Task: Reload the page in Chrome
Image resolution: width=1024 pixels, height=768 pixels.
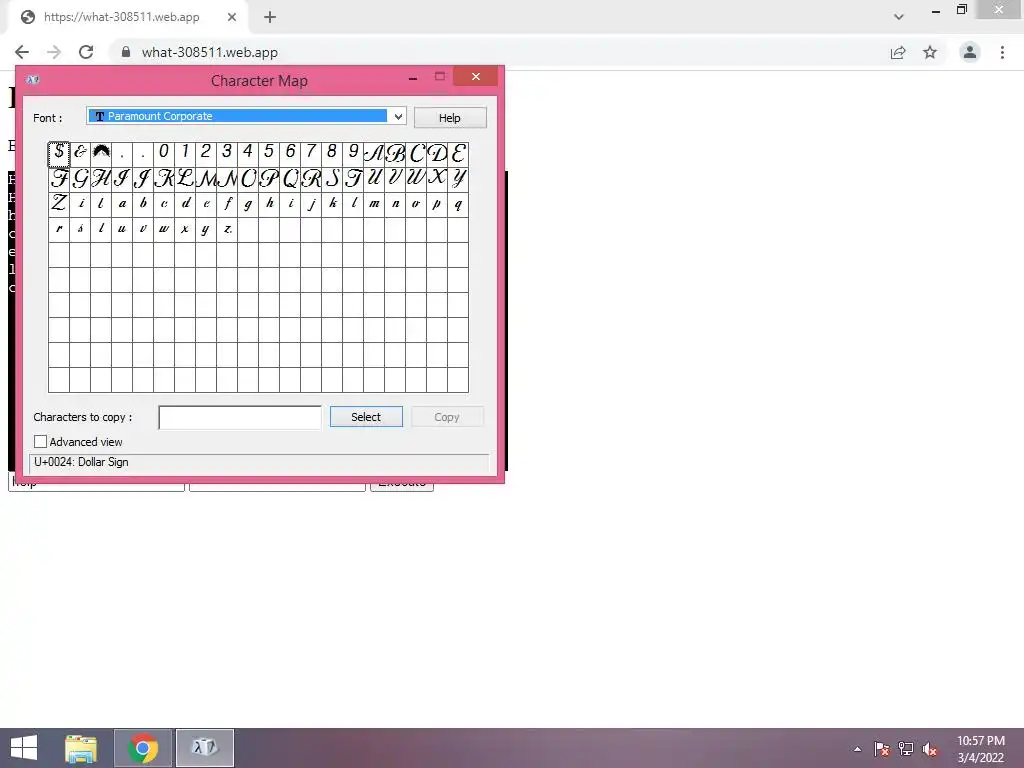Action: coord(86,52)
